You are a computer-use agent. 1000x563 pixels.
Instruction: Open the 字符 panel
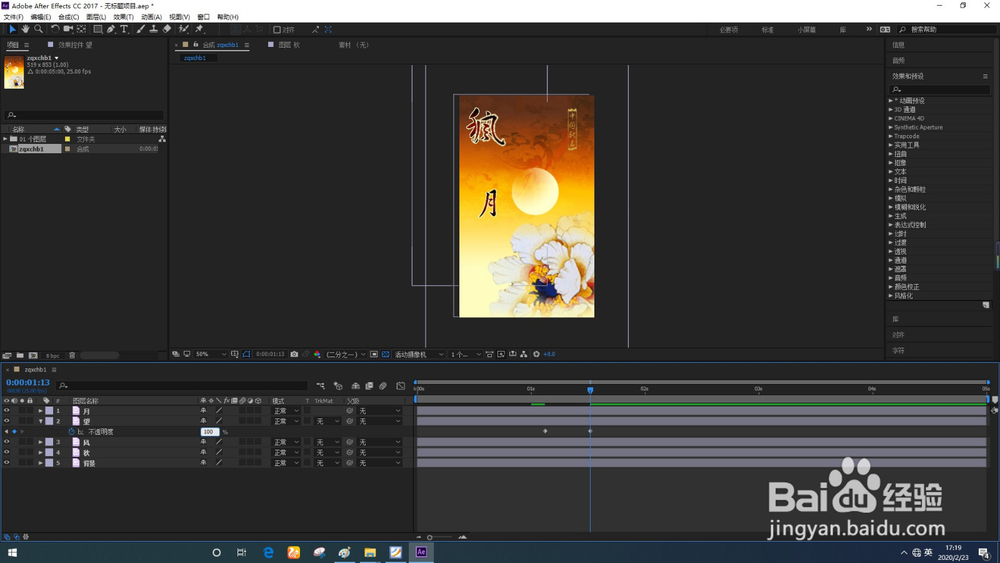pyautogui.click(x=899, y=351)
